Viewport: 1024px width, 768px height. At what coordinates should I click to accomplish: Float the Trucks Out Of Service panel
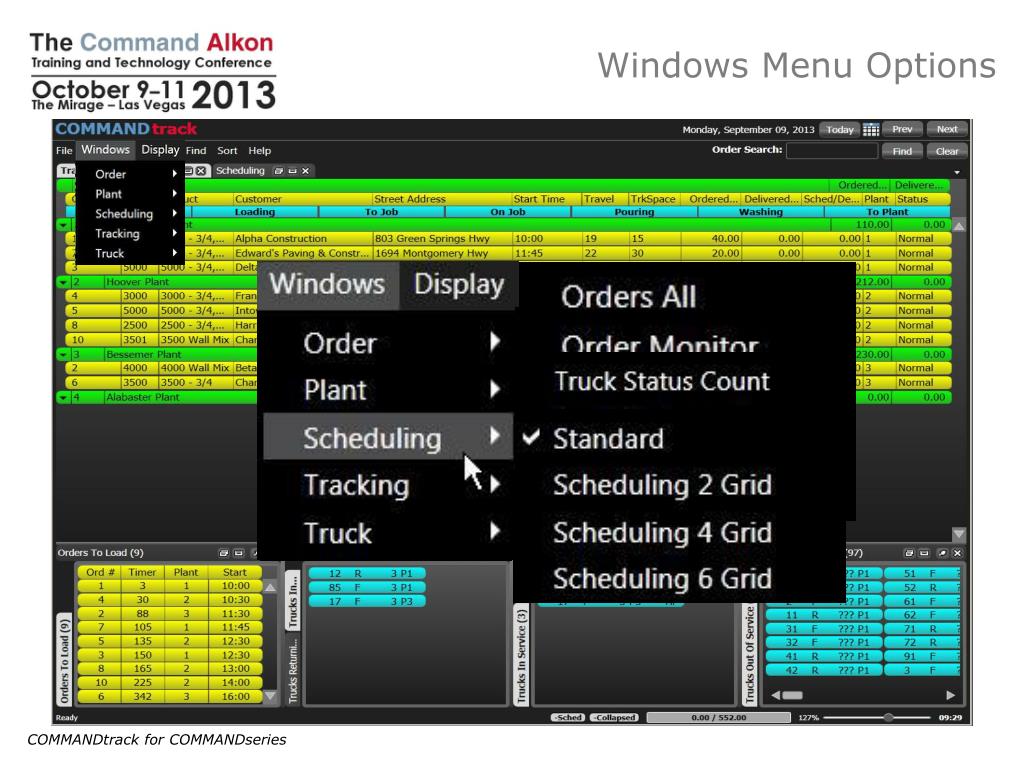click(909, 553)
